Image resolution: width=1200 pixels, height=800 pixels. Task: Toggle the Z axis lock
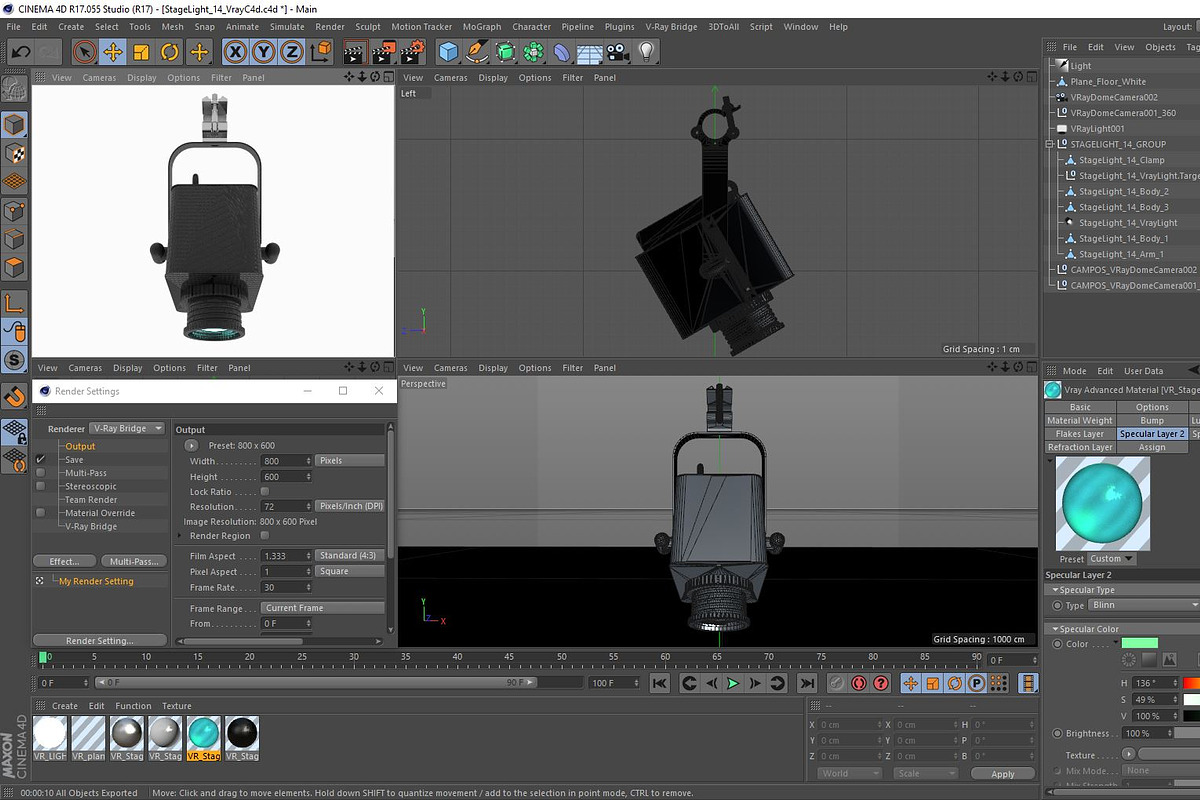291,52
